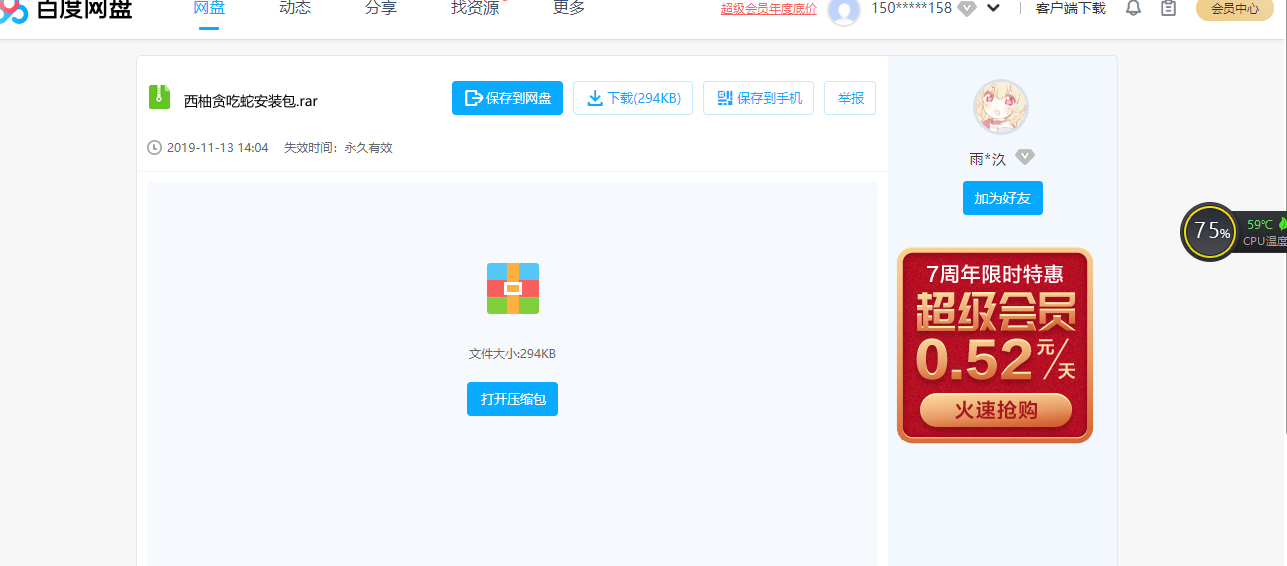Open the 更多 menu
1287x566 pixels.
569,8
